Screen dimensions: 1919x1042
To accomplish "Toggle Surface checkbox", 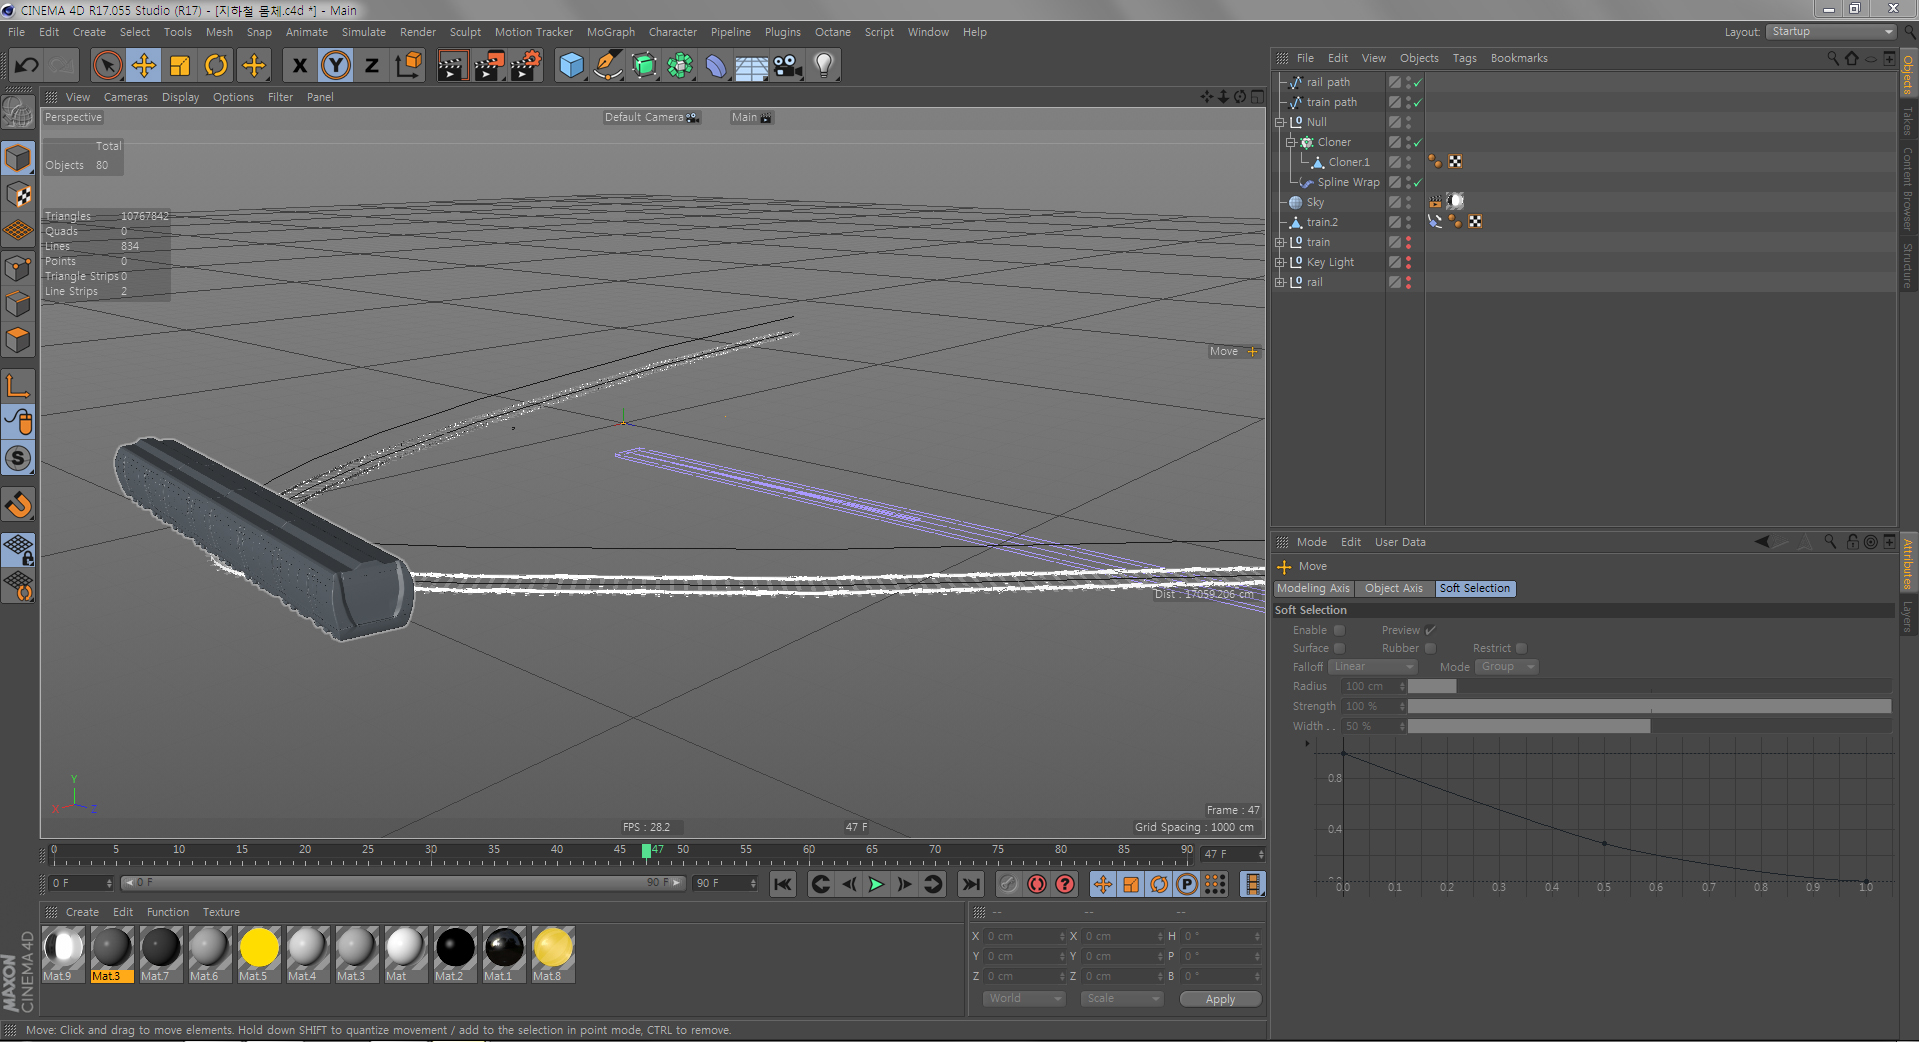I will click(1339, 648).
